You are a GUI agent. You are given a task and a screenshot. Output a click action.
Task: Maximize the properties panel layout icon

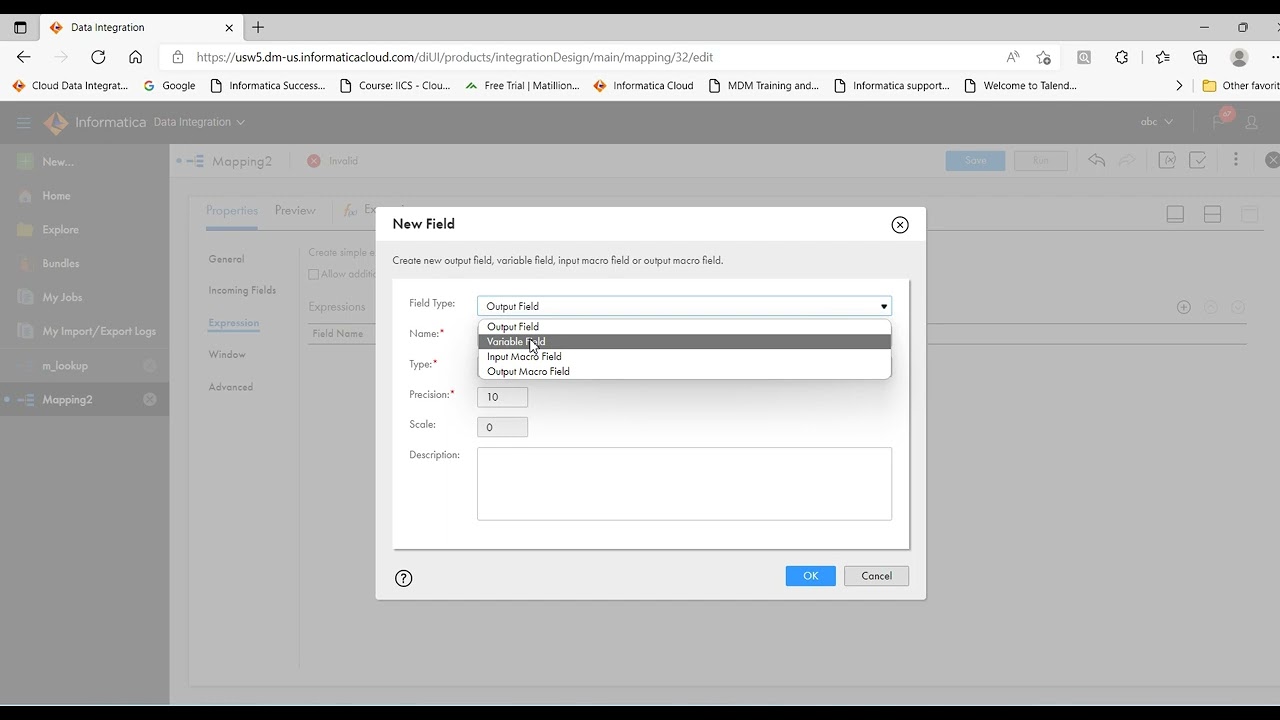[1249, 214]
